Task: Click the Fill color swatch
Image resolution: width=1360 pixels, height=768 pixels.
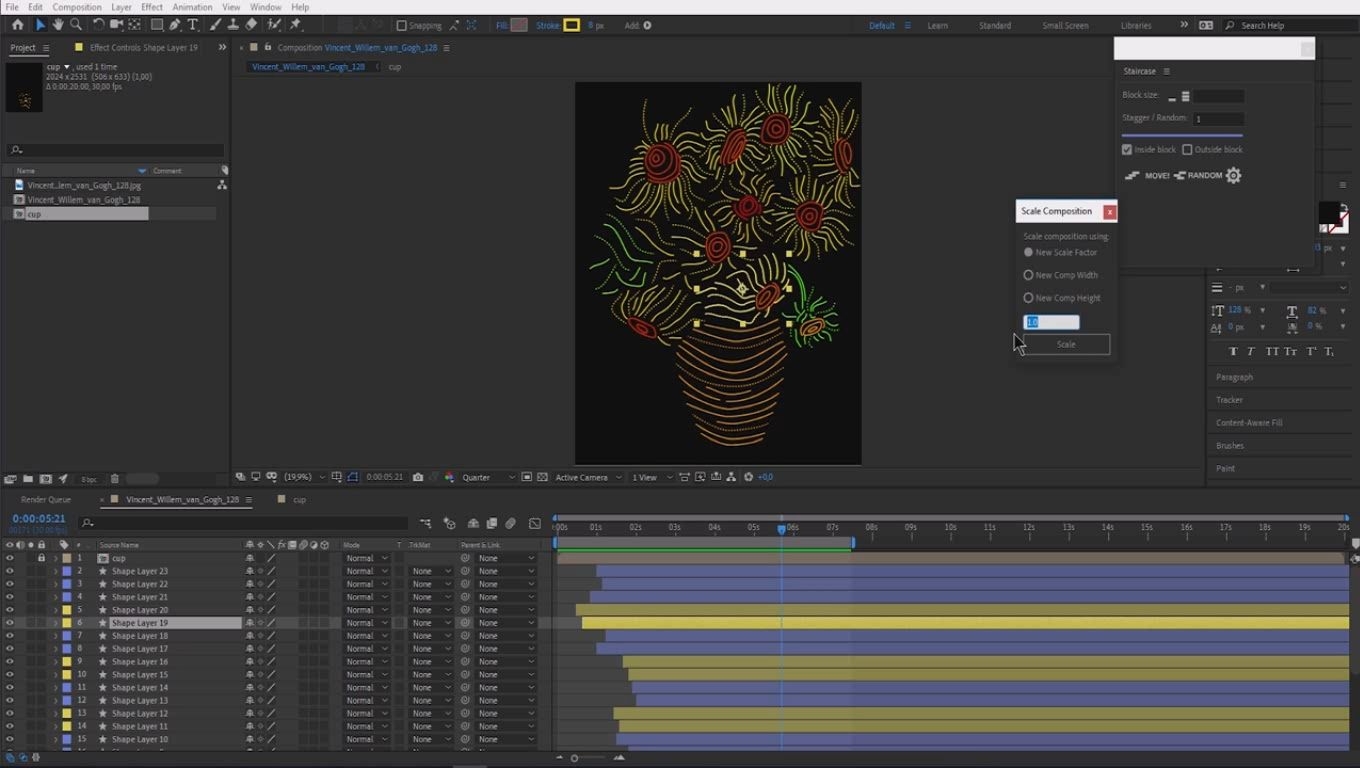Action: click(x=519, y=25)
